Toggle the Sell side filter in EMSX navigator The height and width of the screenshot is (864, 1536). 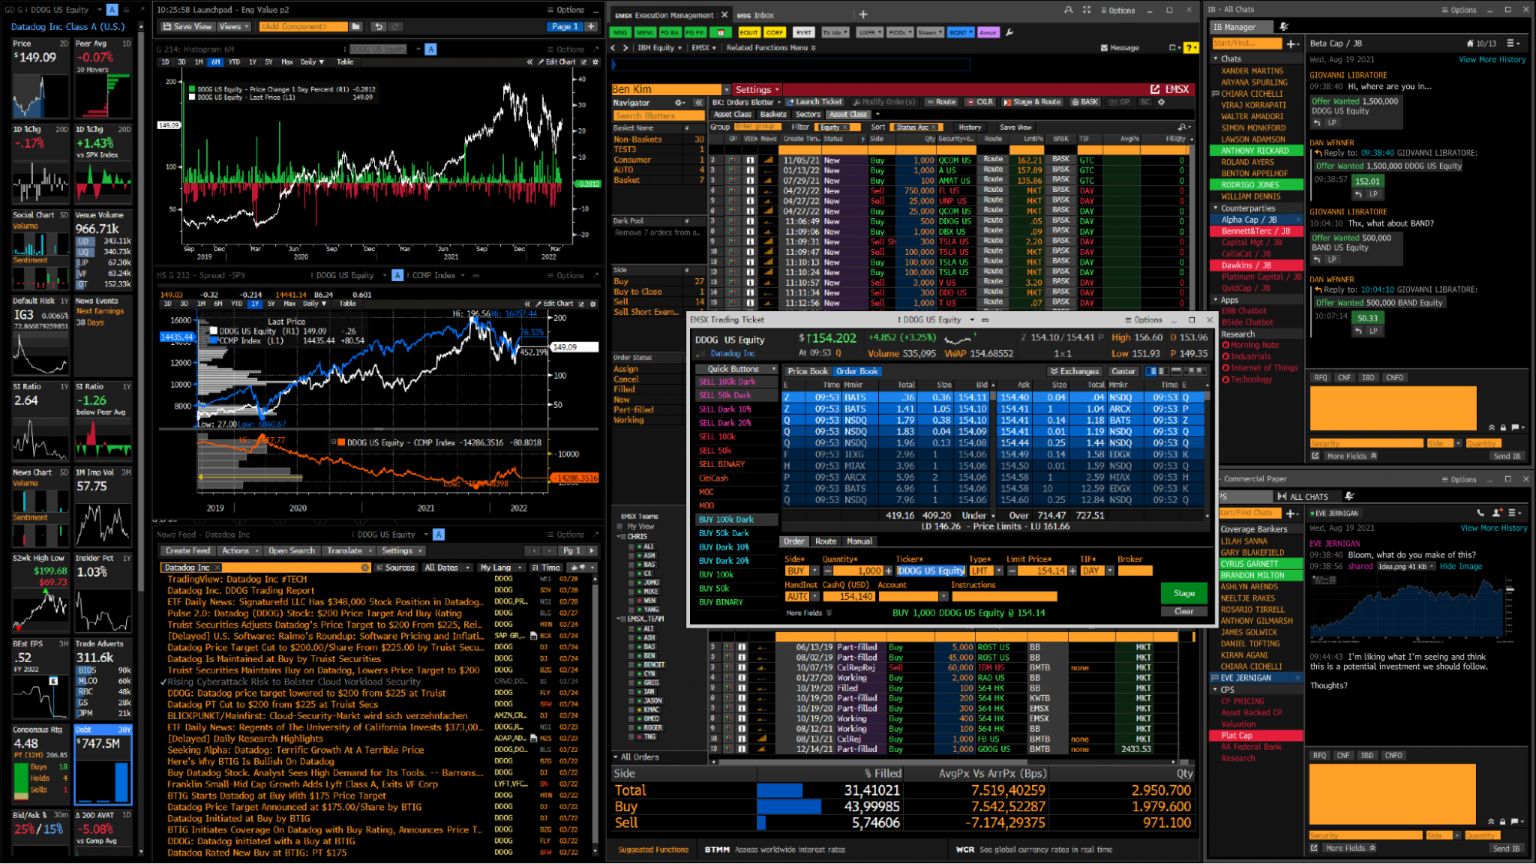(620, 301)
